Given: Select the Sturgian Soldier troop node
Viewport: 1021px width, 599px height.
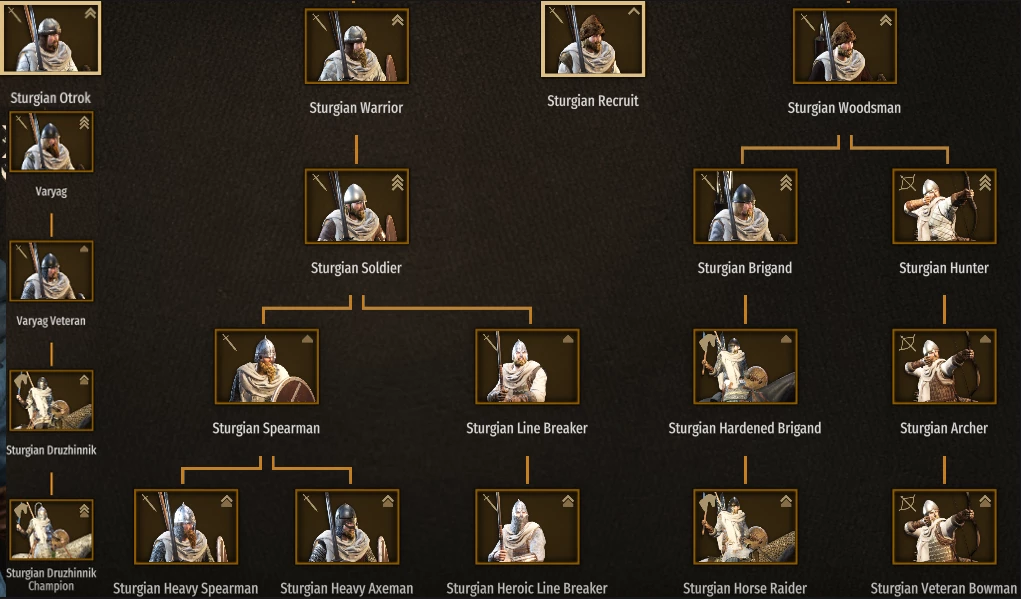Looking at the screenshot, I should pyautogui.click(x=357, y=206).
